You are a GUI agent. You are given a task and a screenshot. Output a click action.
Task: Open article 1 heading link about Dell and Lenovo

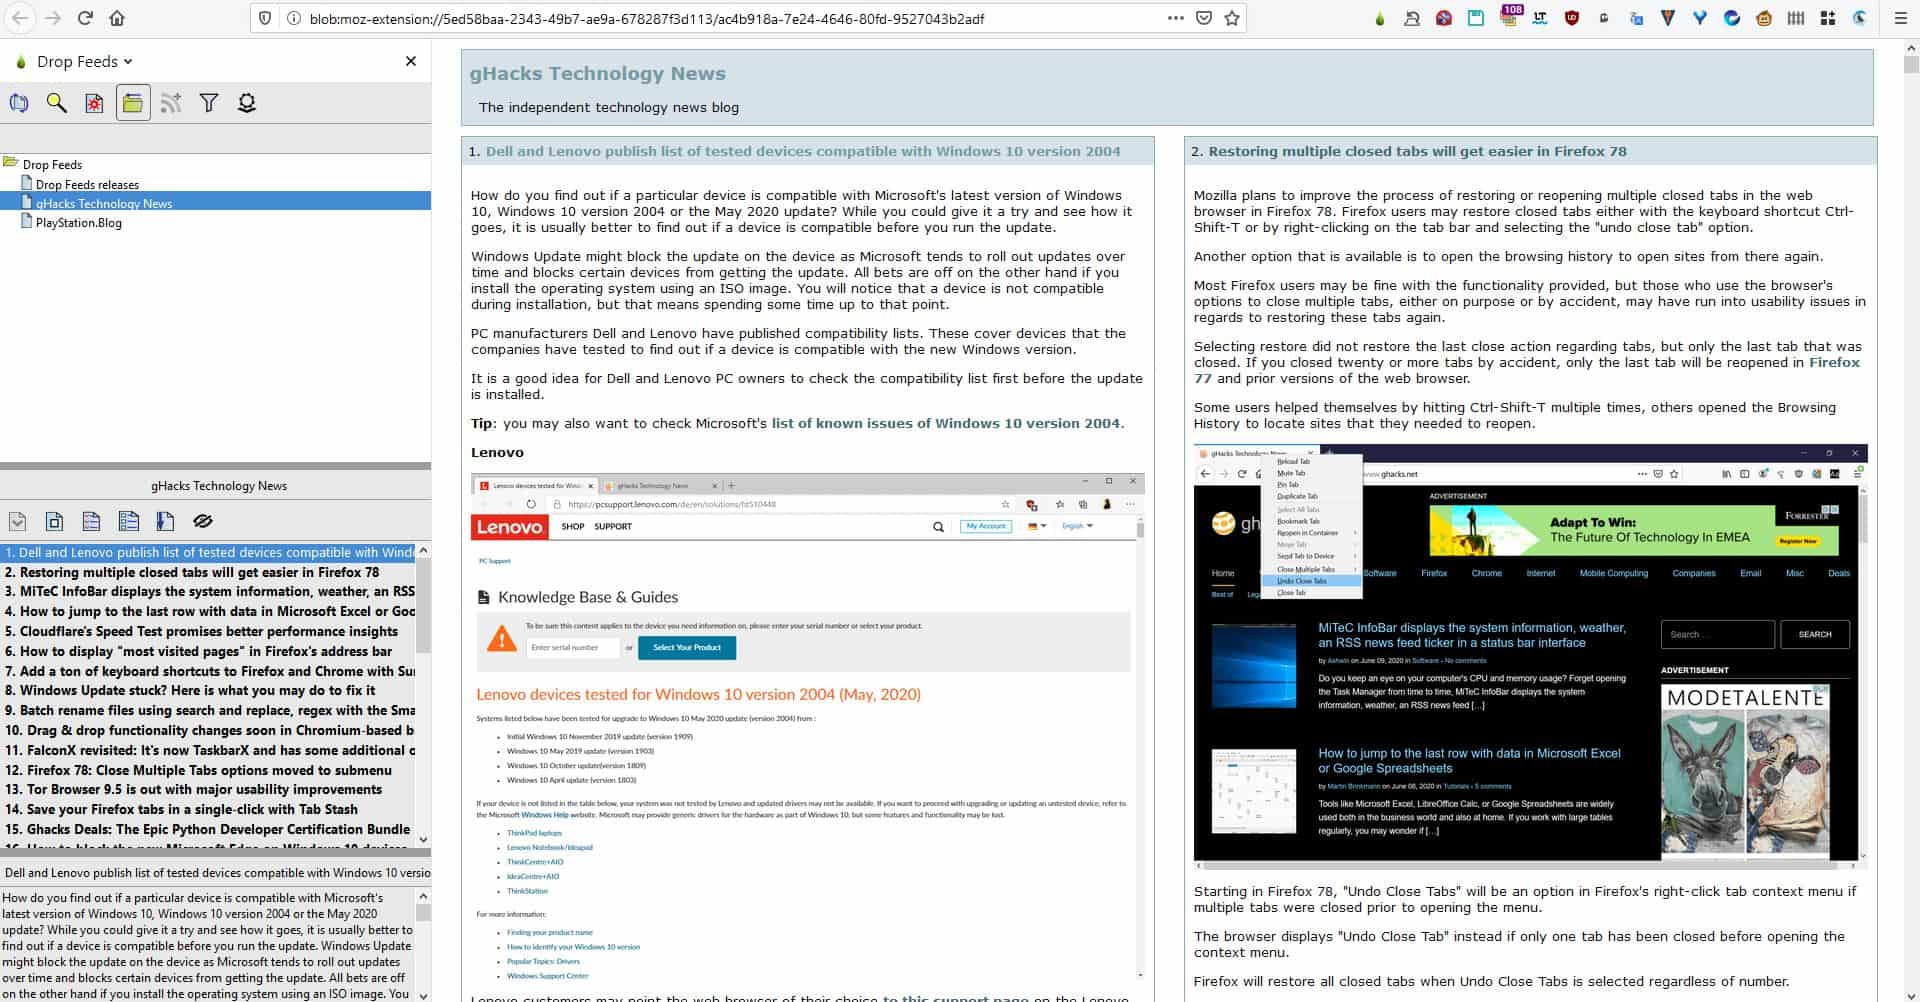(x=803, y=152)
